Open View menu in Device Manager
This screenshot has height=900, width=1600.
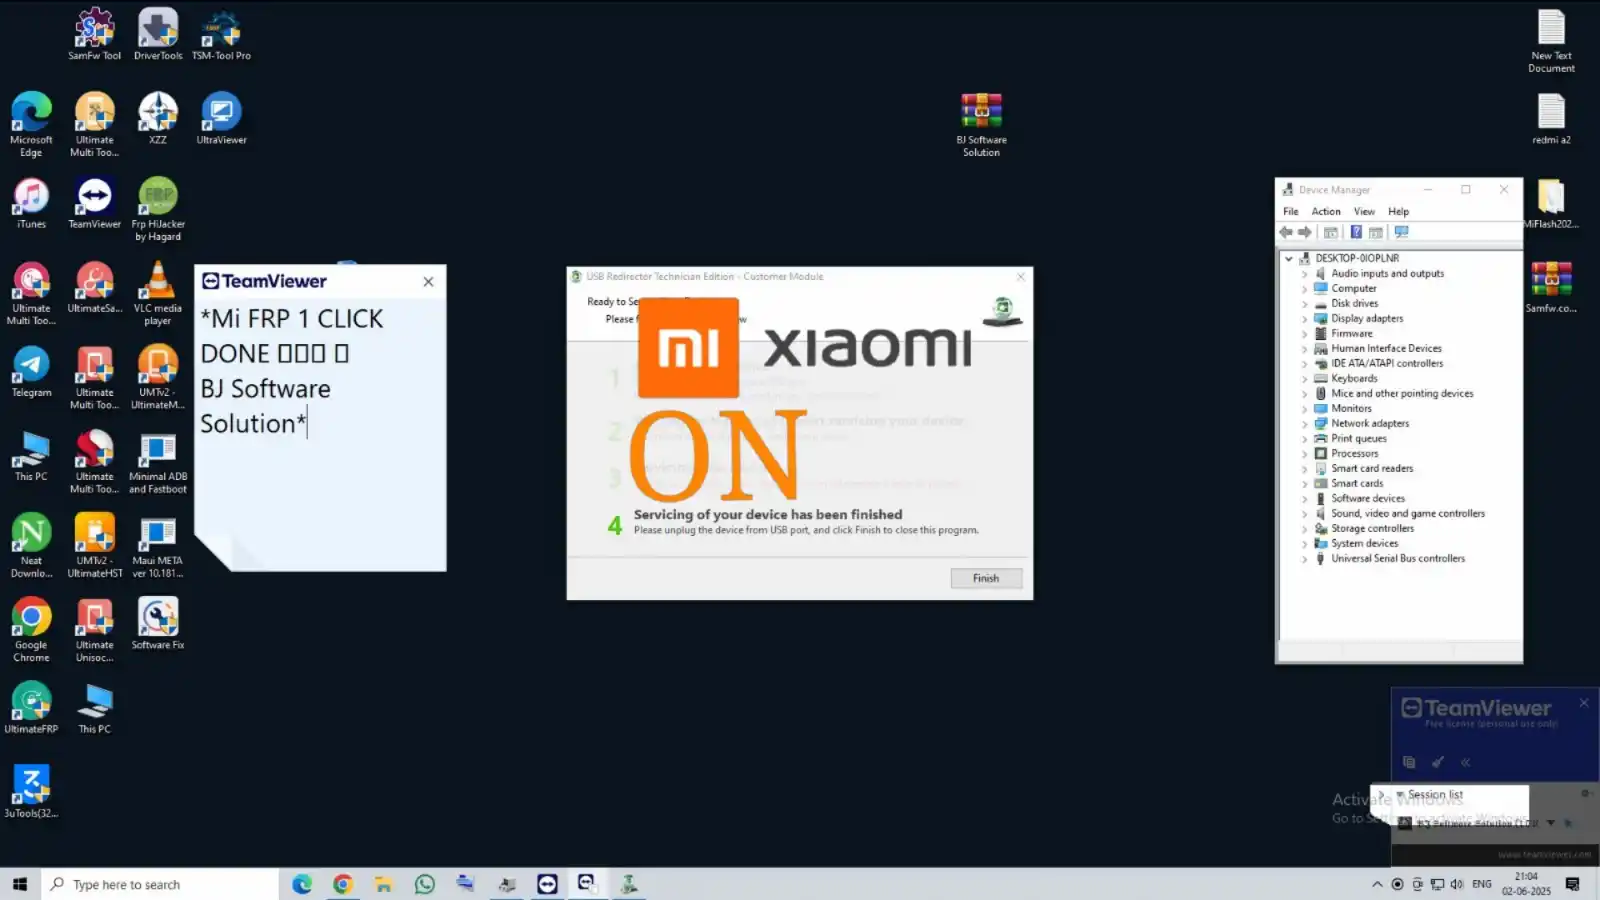pyautogui.click(x=1364, y=211)
